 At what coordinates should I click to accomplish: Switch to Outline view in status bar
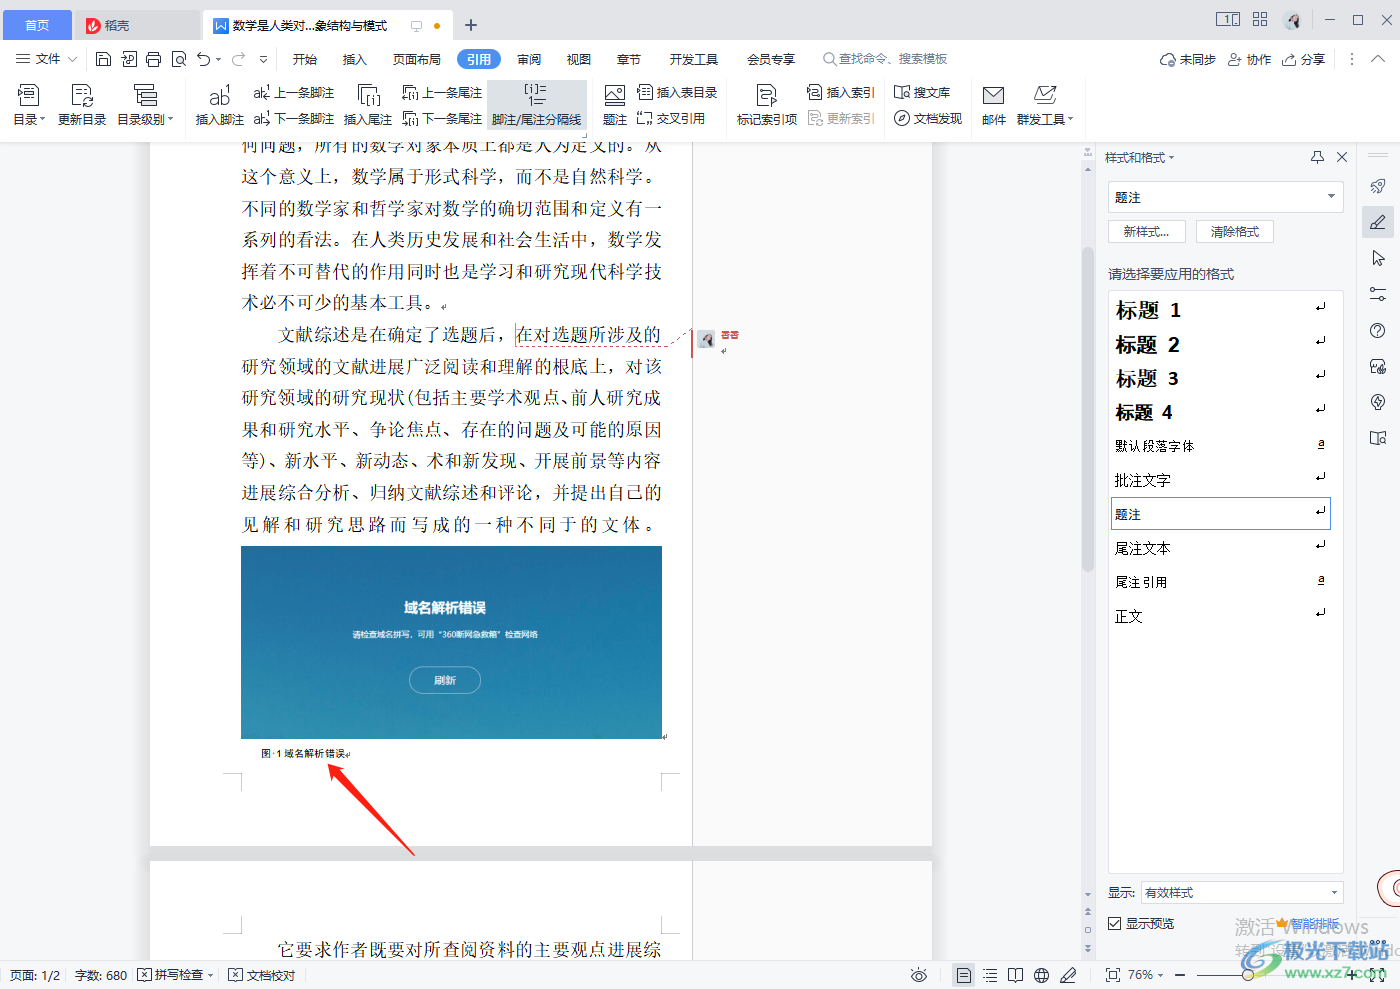pos(990,975)
